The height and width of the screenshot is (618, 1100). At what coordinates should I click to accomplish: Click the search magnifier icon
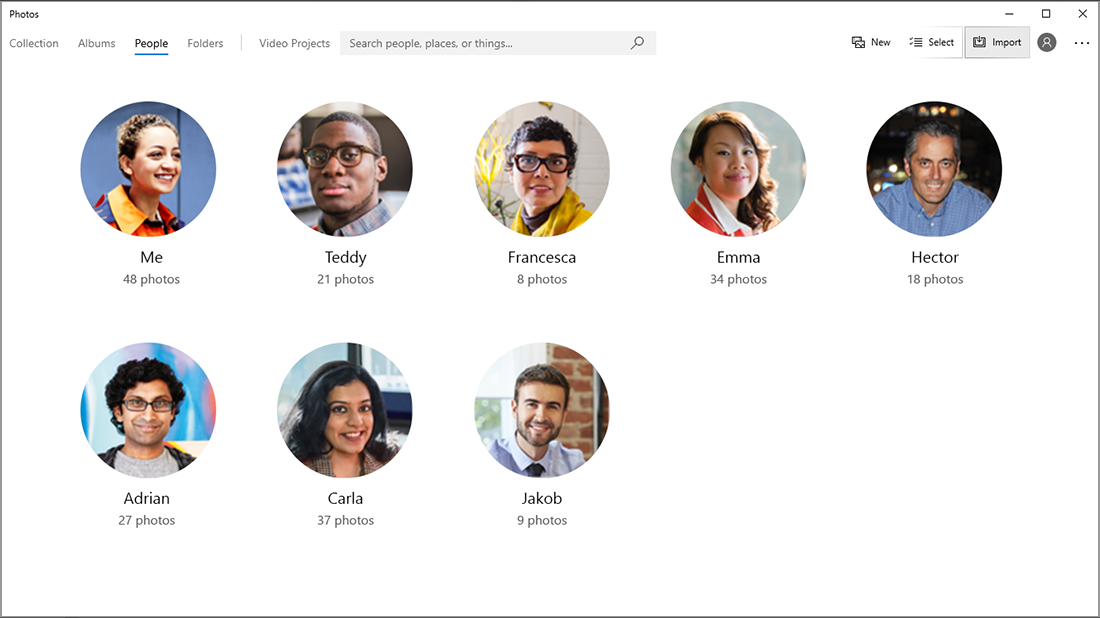pos(637,43)
